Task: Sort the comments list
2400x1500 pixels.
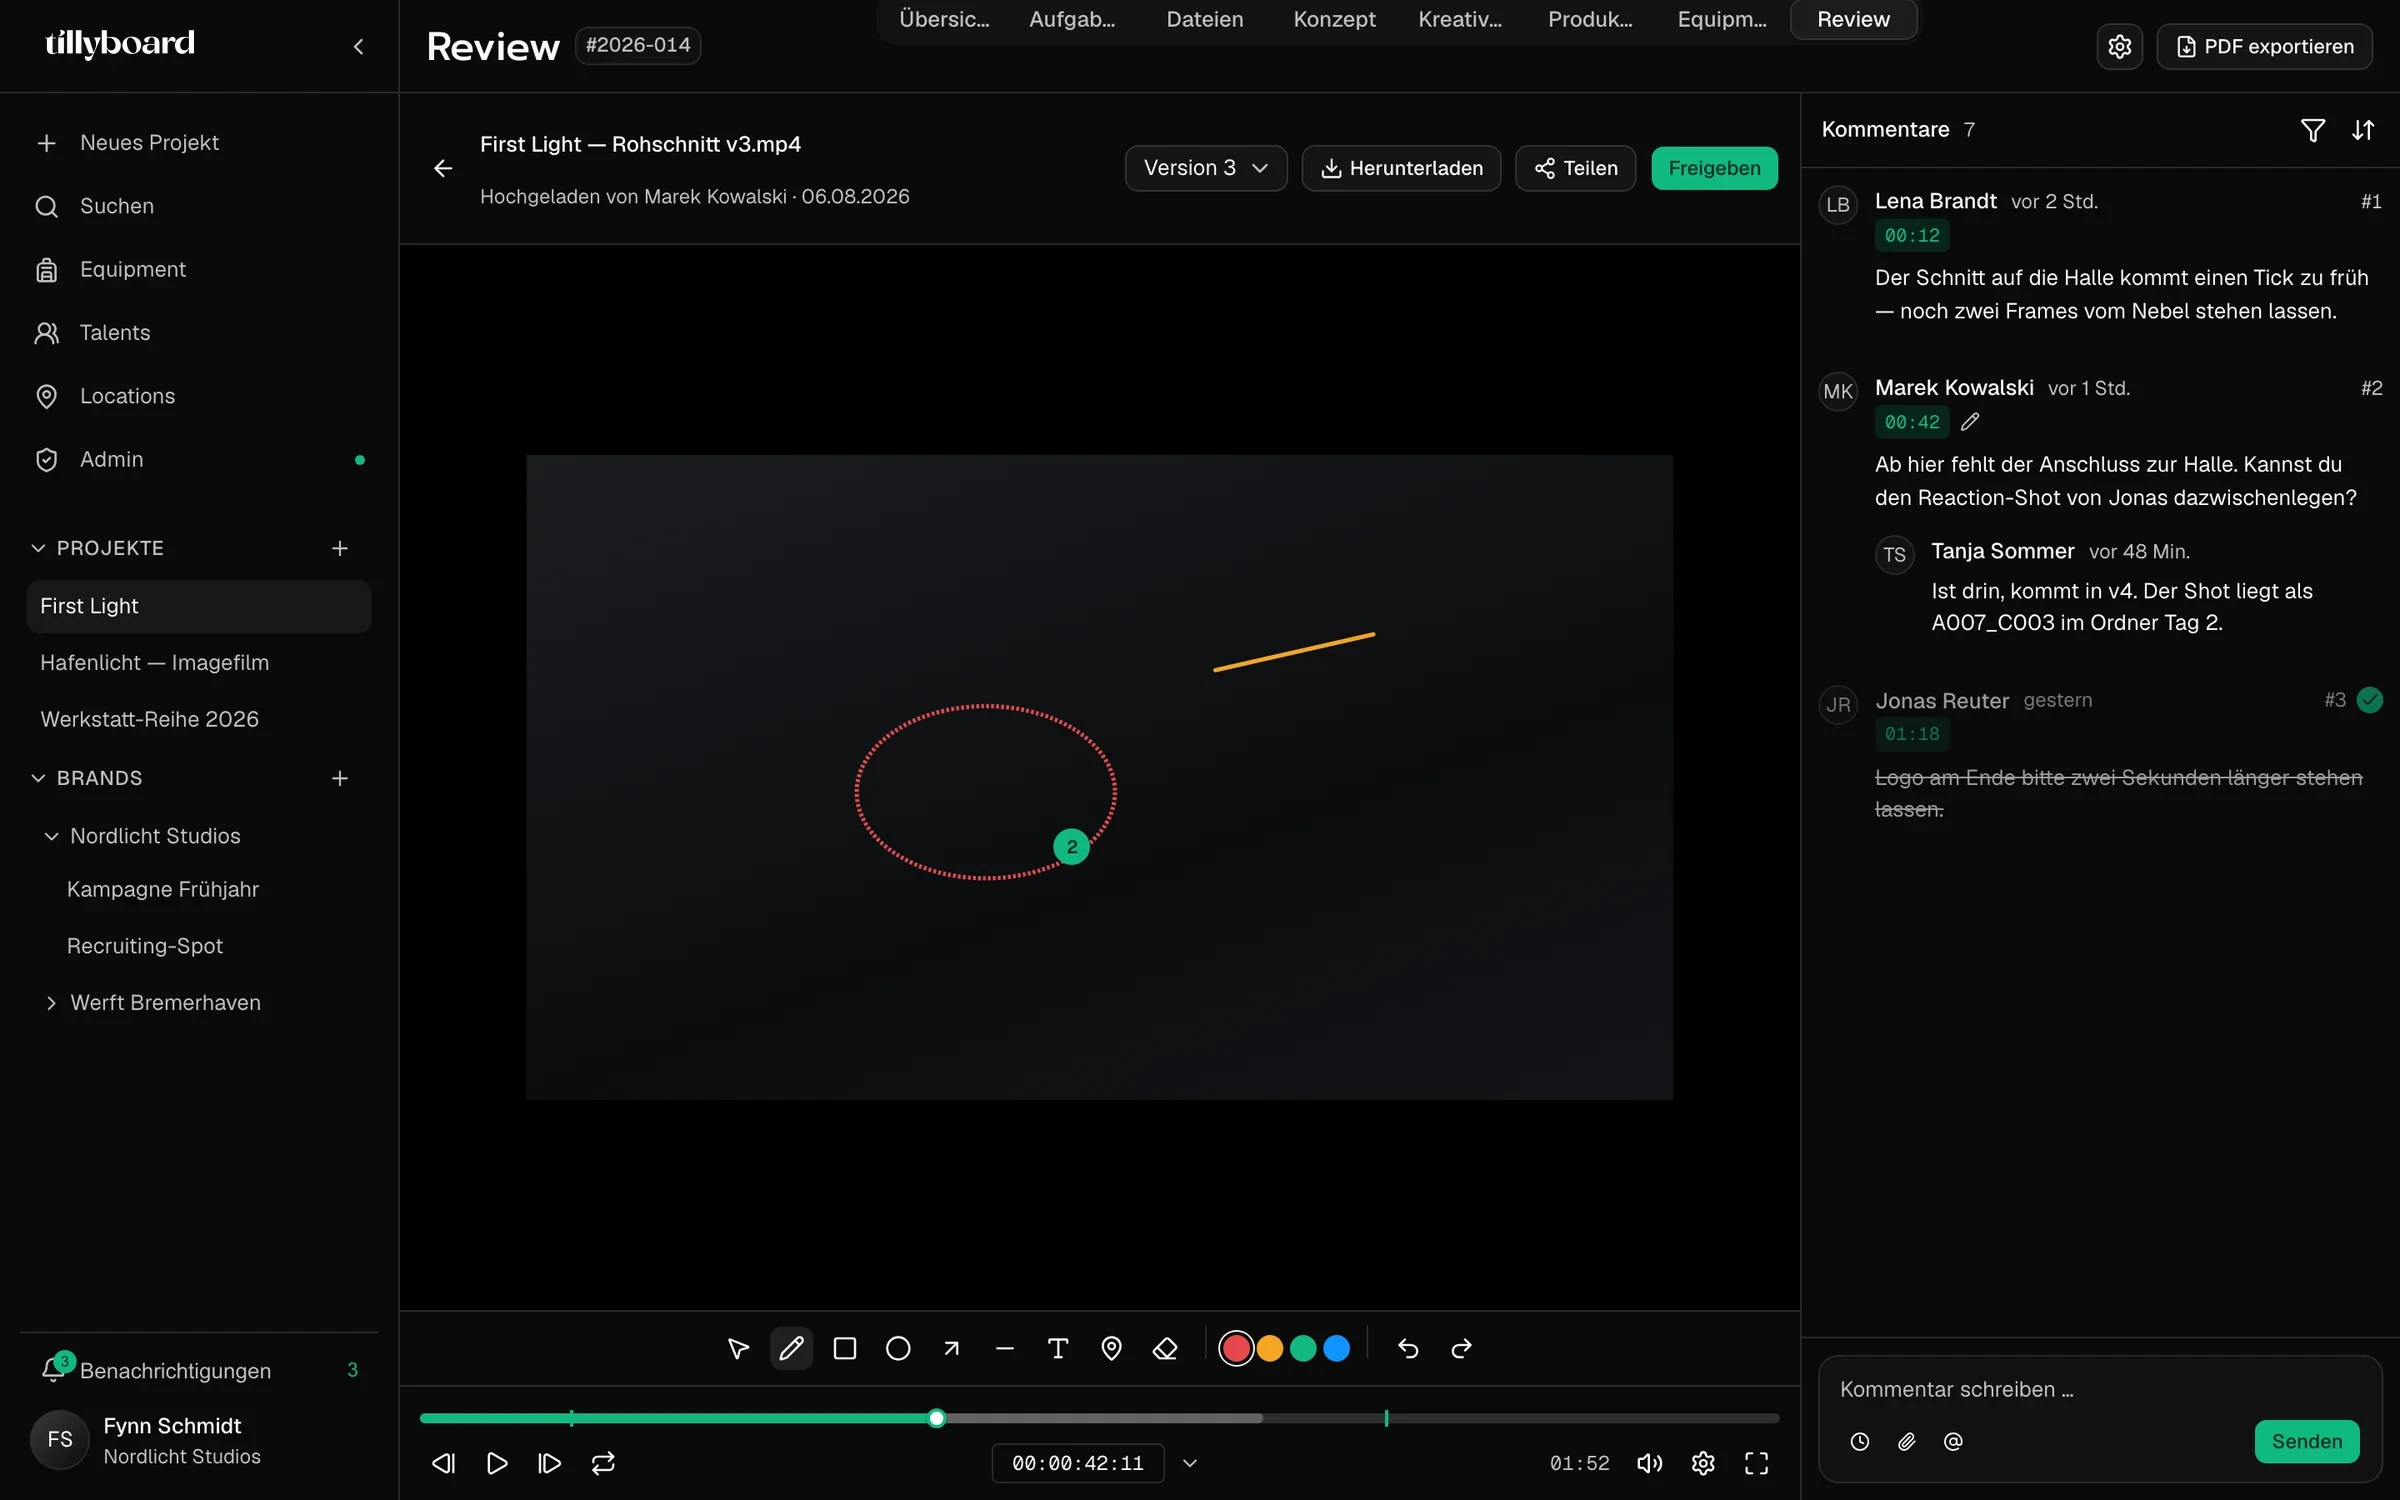Action: 2363,130
